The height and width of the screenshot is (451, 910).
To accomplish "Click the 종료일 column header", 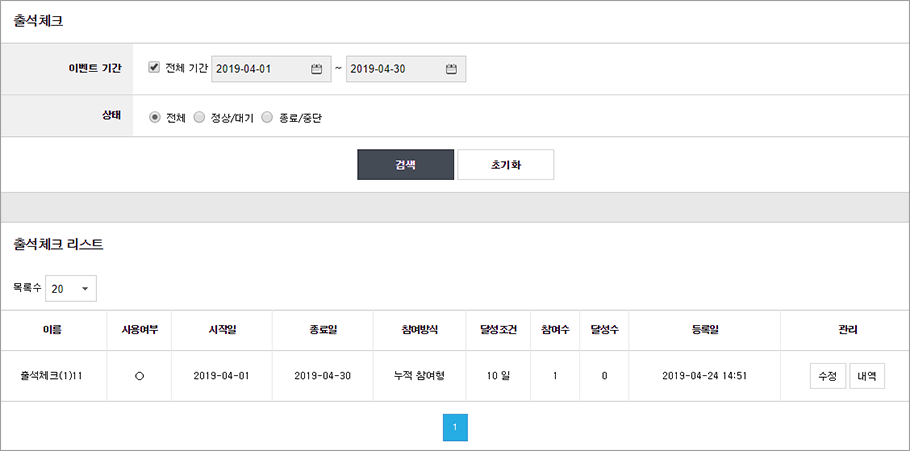I will tap(323, 330).
